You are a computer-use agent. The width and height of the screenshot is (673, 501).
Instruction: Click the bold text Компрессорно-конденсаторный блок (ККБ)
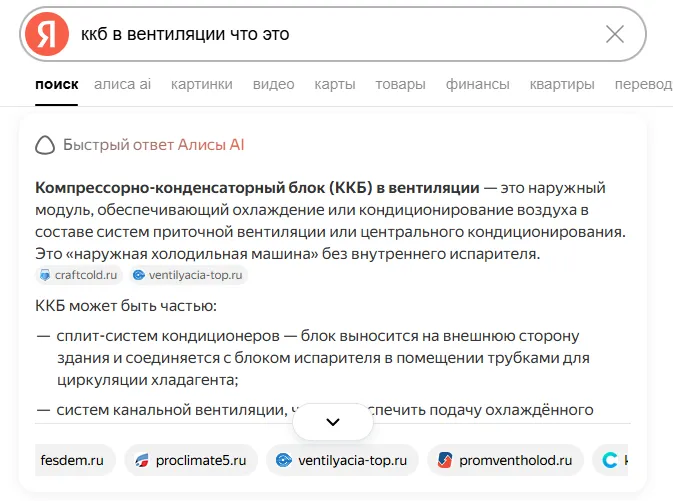[x=204, y=188]
